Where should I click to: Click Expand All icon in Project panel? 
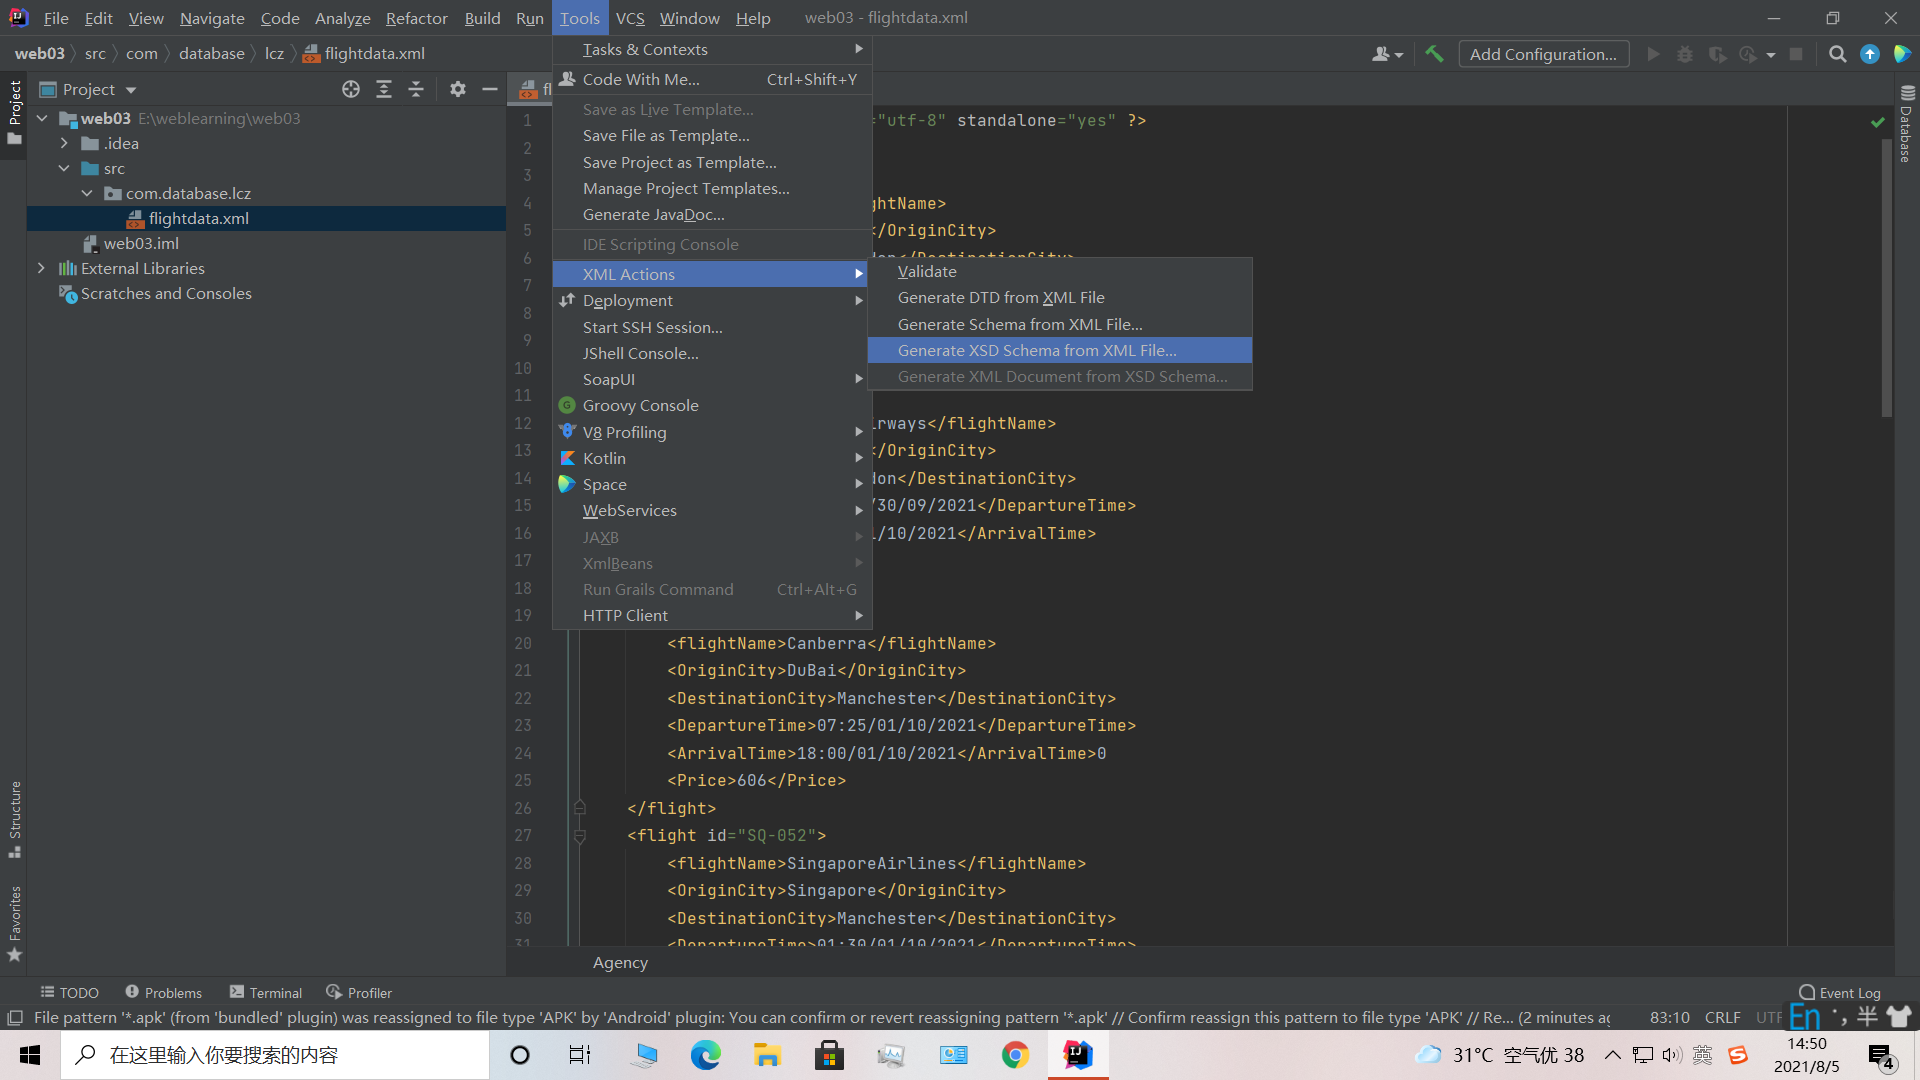point(383,89)
